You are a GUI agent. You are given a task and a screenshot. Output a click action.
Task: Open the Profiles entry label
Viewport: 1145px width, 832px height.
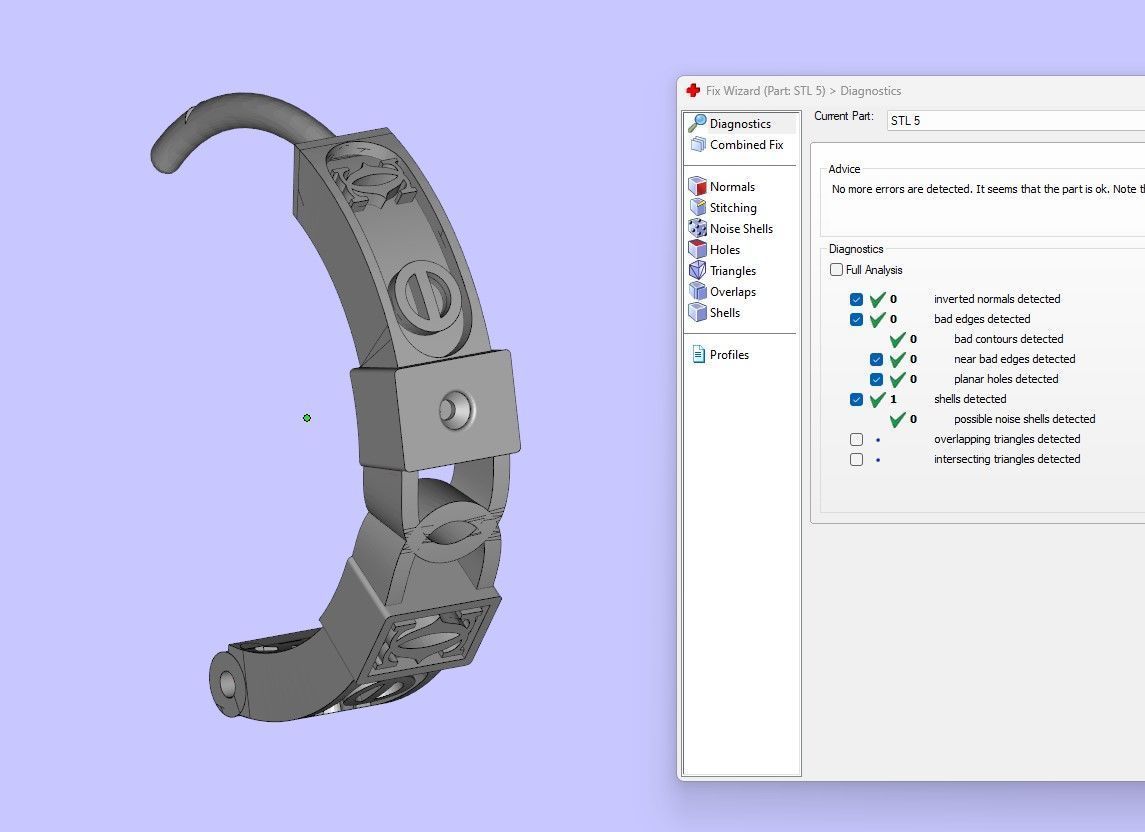[729, 354]
